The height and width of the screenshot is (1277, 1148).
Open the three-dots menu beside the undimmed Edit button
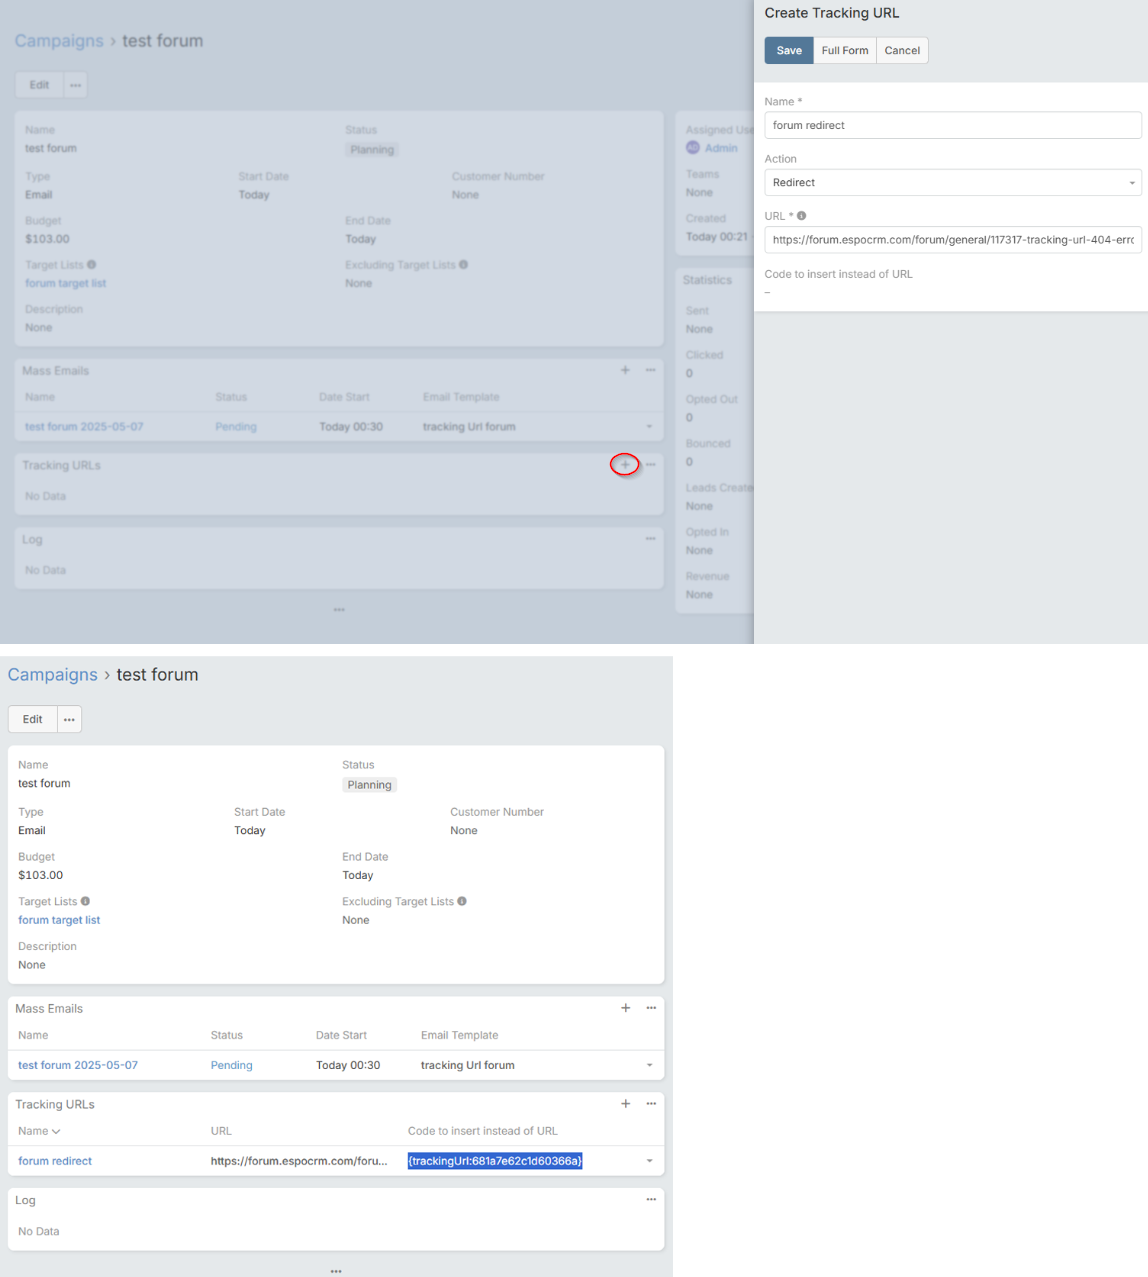pyautogui.click(x=69, y=719)
